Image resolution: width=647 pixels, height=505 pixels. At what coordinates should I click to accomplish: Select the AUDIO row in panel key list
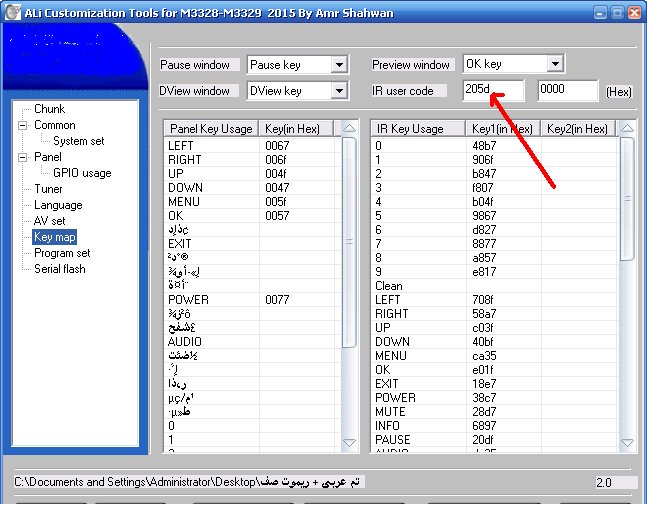pyautogui.click(x=253, y=342)
